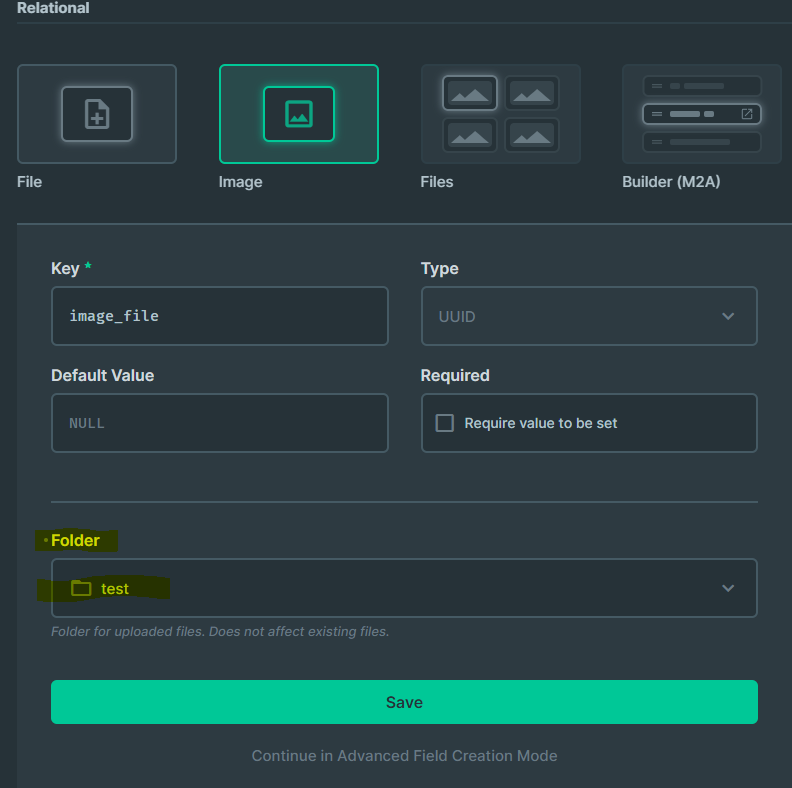Tick the Require value to be set checkbox
The image size is (792, 788).
coord(444,423)
